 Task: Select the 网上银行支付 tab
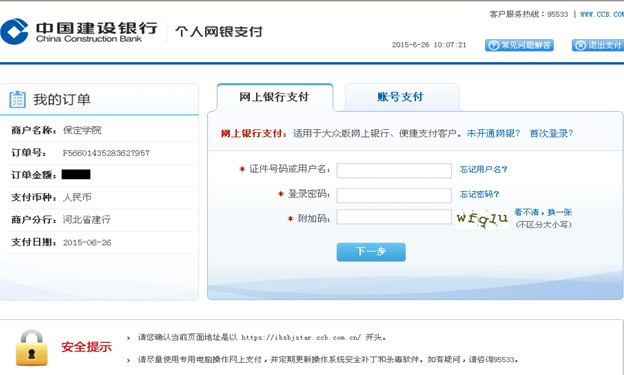(275, 97)
